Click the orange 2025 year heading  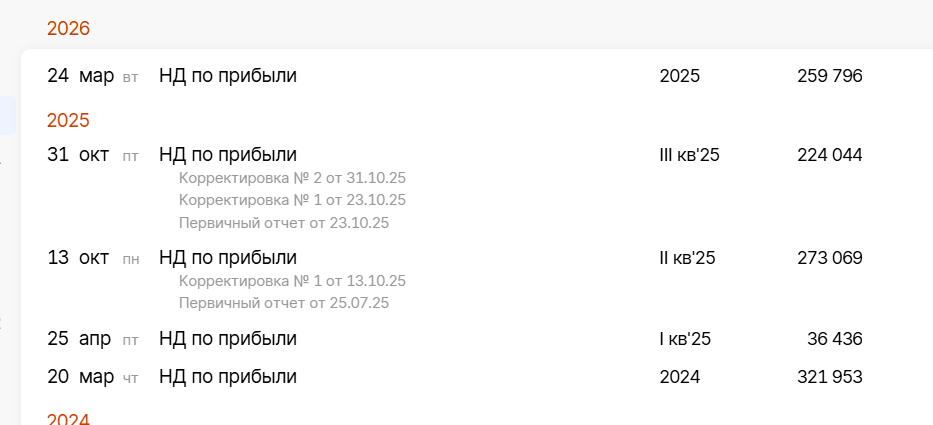coord(68,120)
